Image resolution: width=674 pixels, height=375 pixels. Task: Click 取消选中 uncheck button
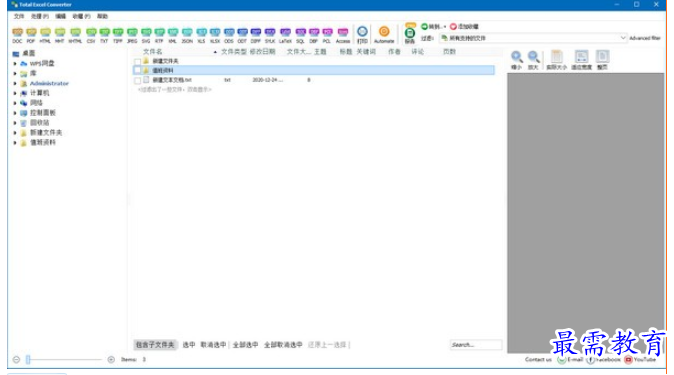coord(213,345)
